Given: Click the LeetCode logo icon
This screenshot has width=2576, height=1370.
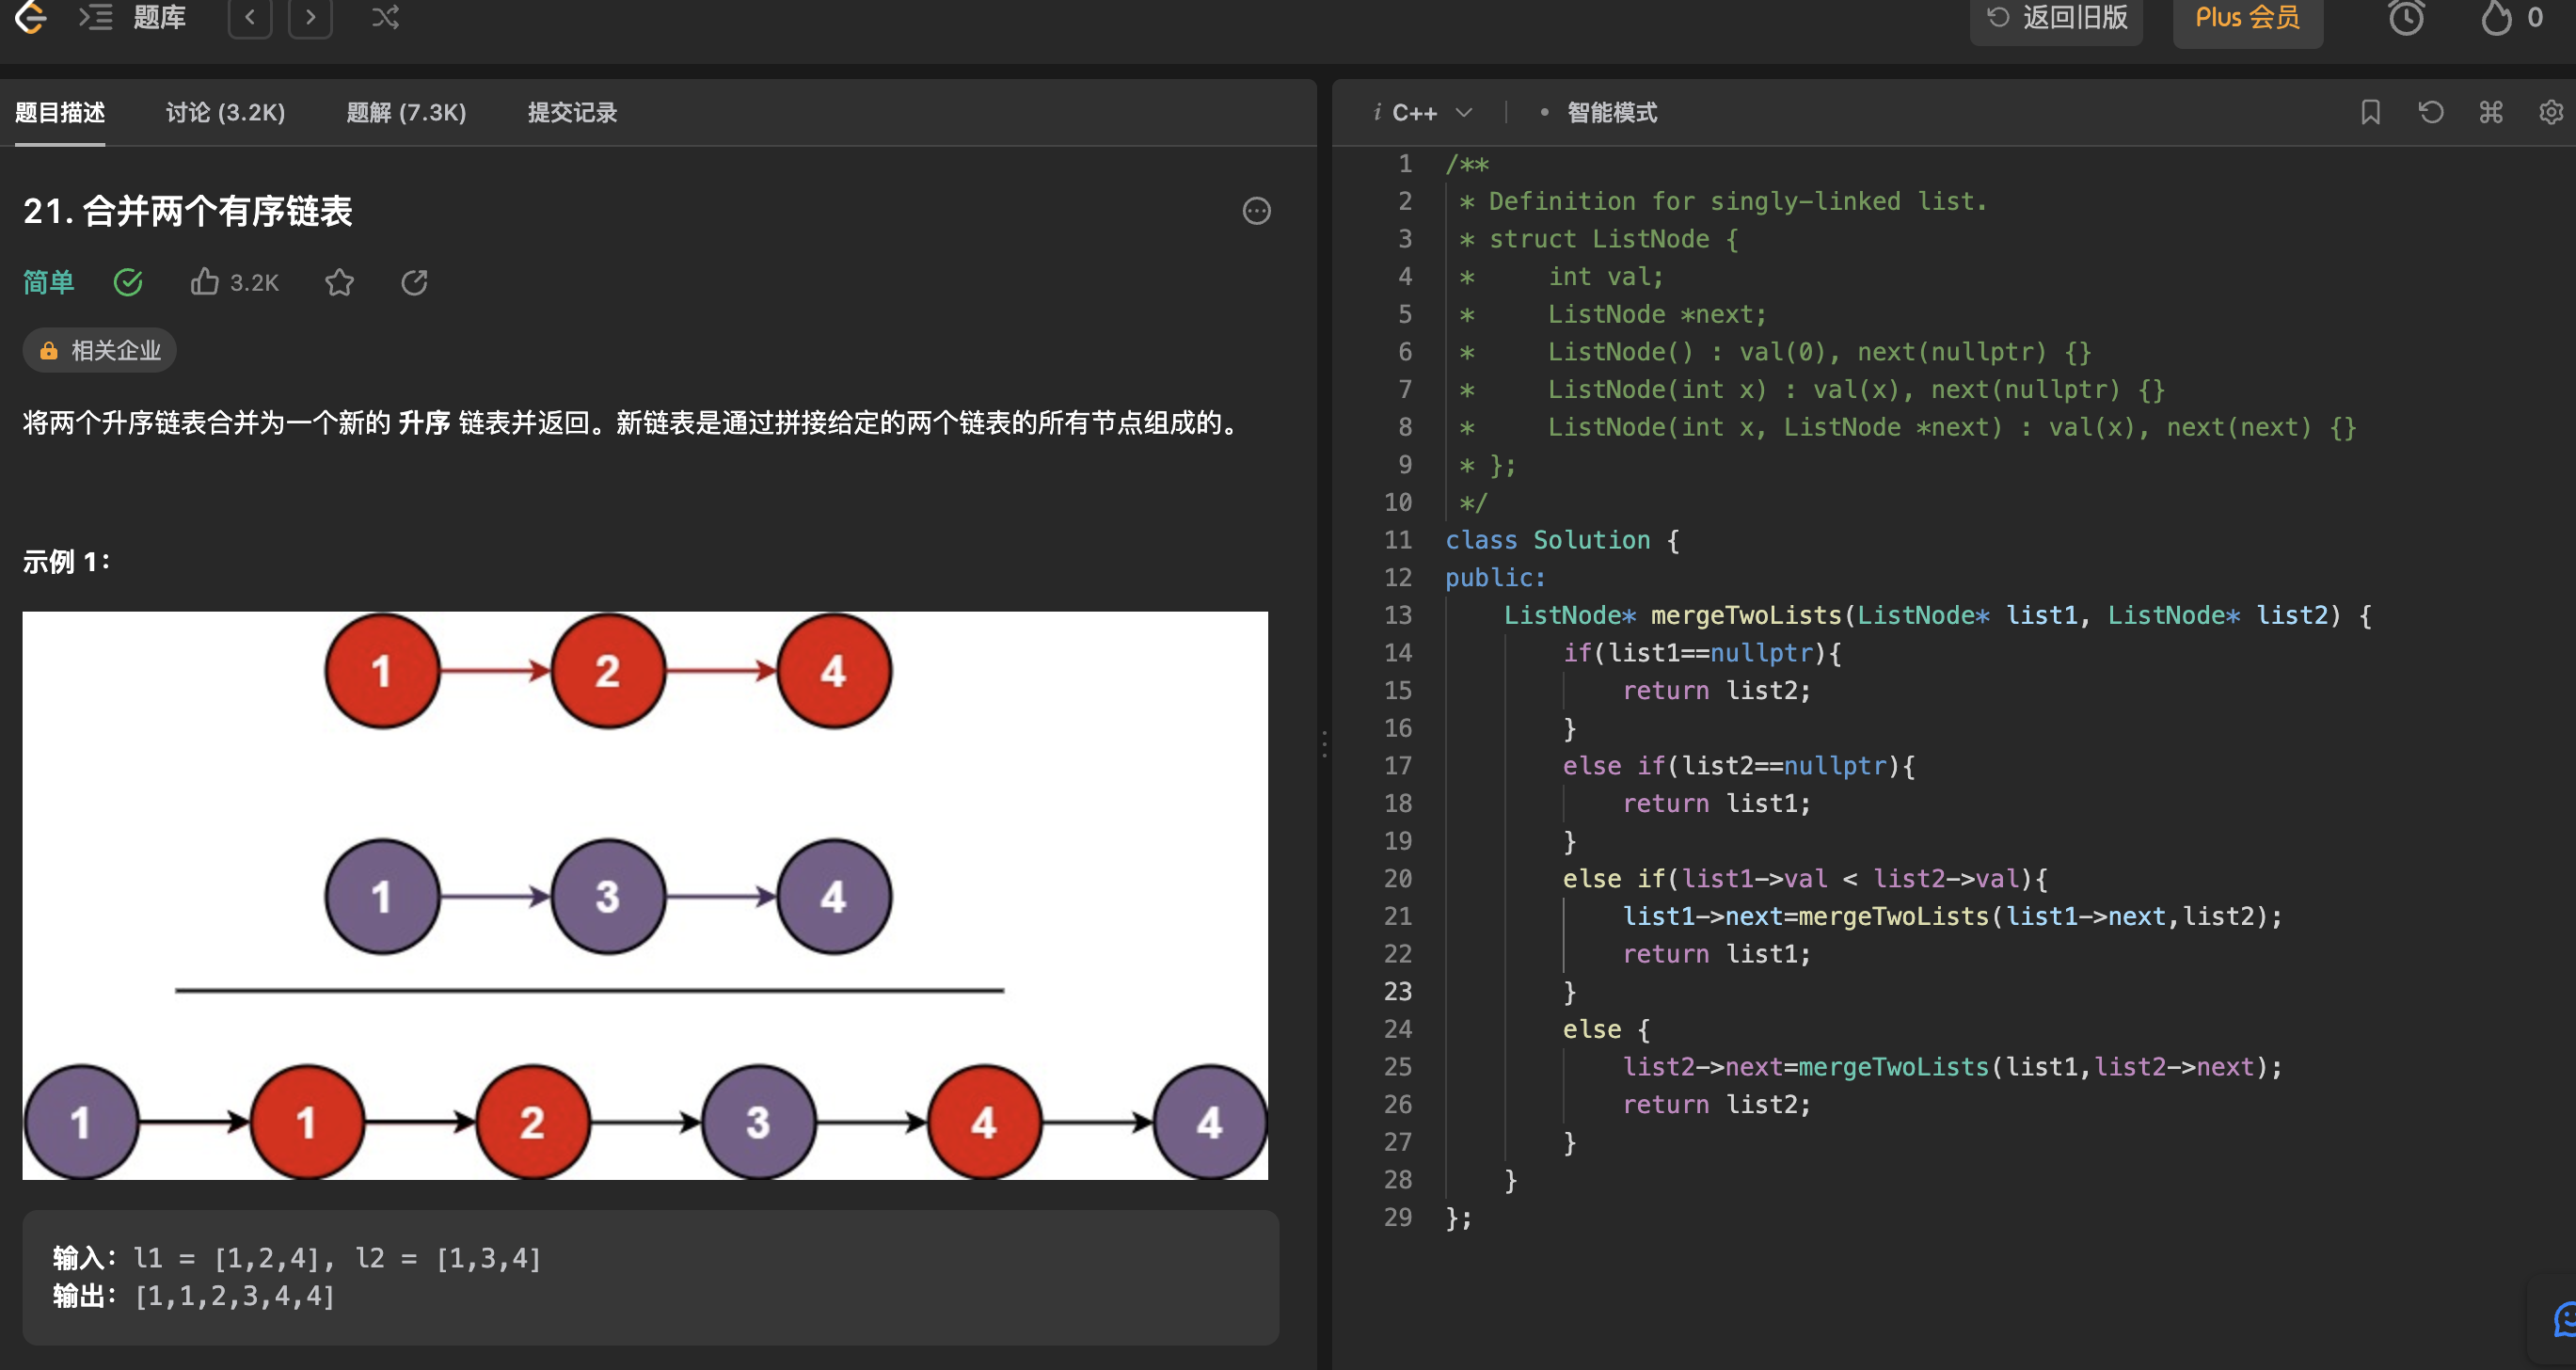Looking at the screenshot, I should (x=30, y=16).
